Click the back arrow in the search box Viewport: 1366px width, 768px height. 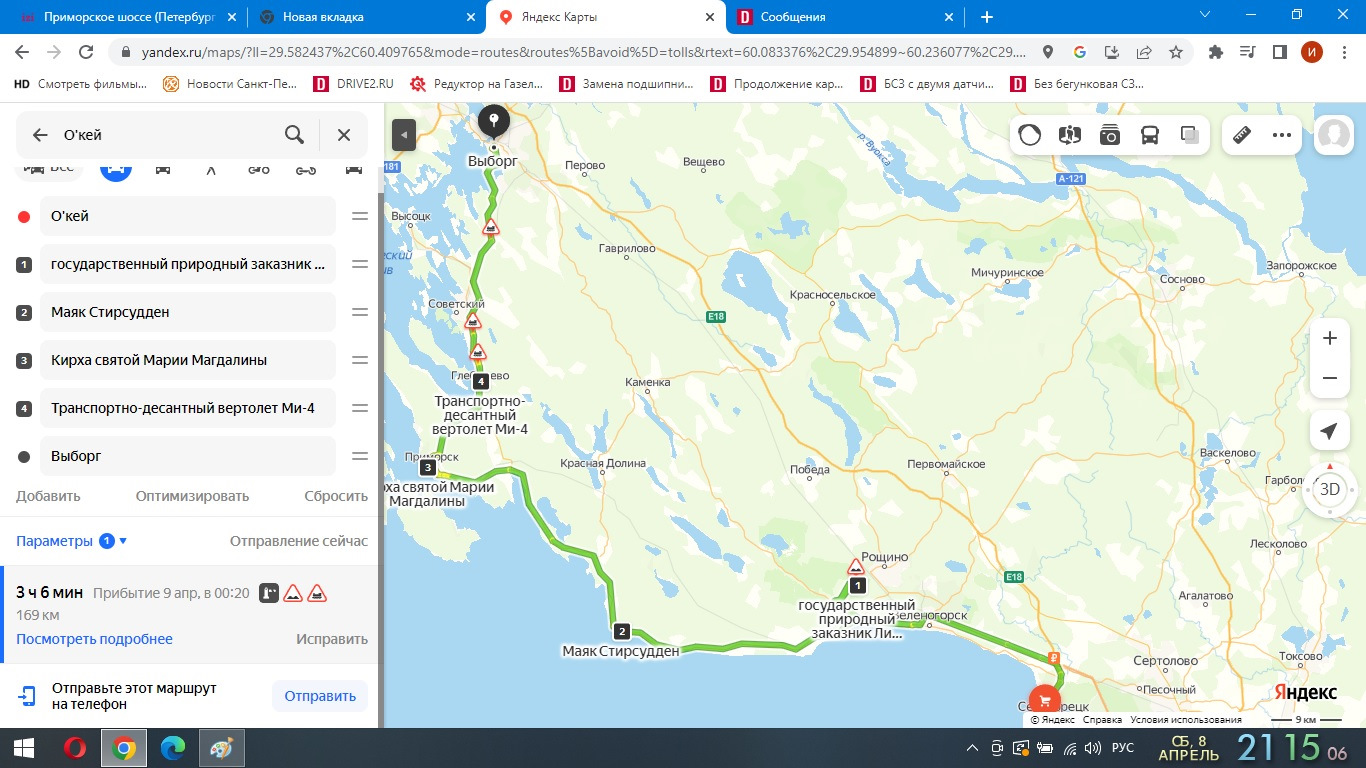coord(40,135)
